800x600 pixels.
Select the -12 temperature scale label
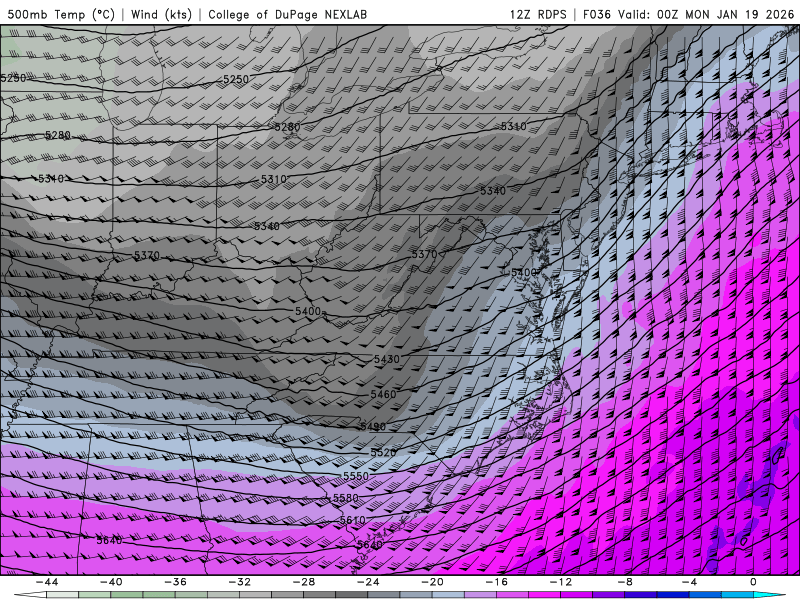point(561,582)
